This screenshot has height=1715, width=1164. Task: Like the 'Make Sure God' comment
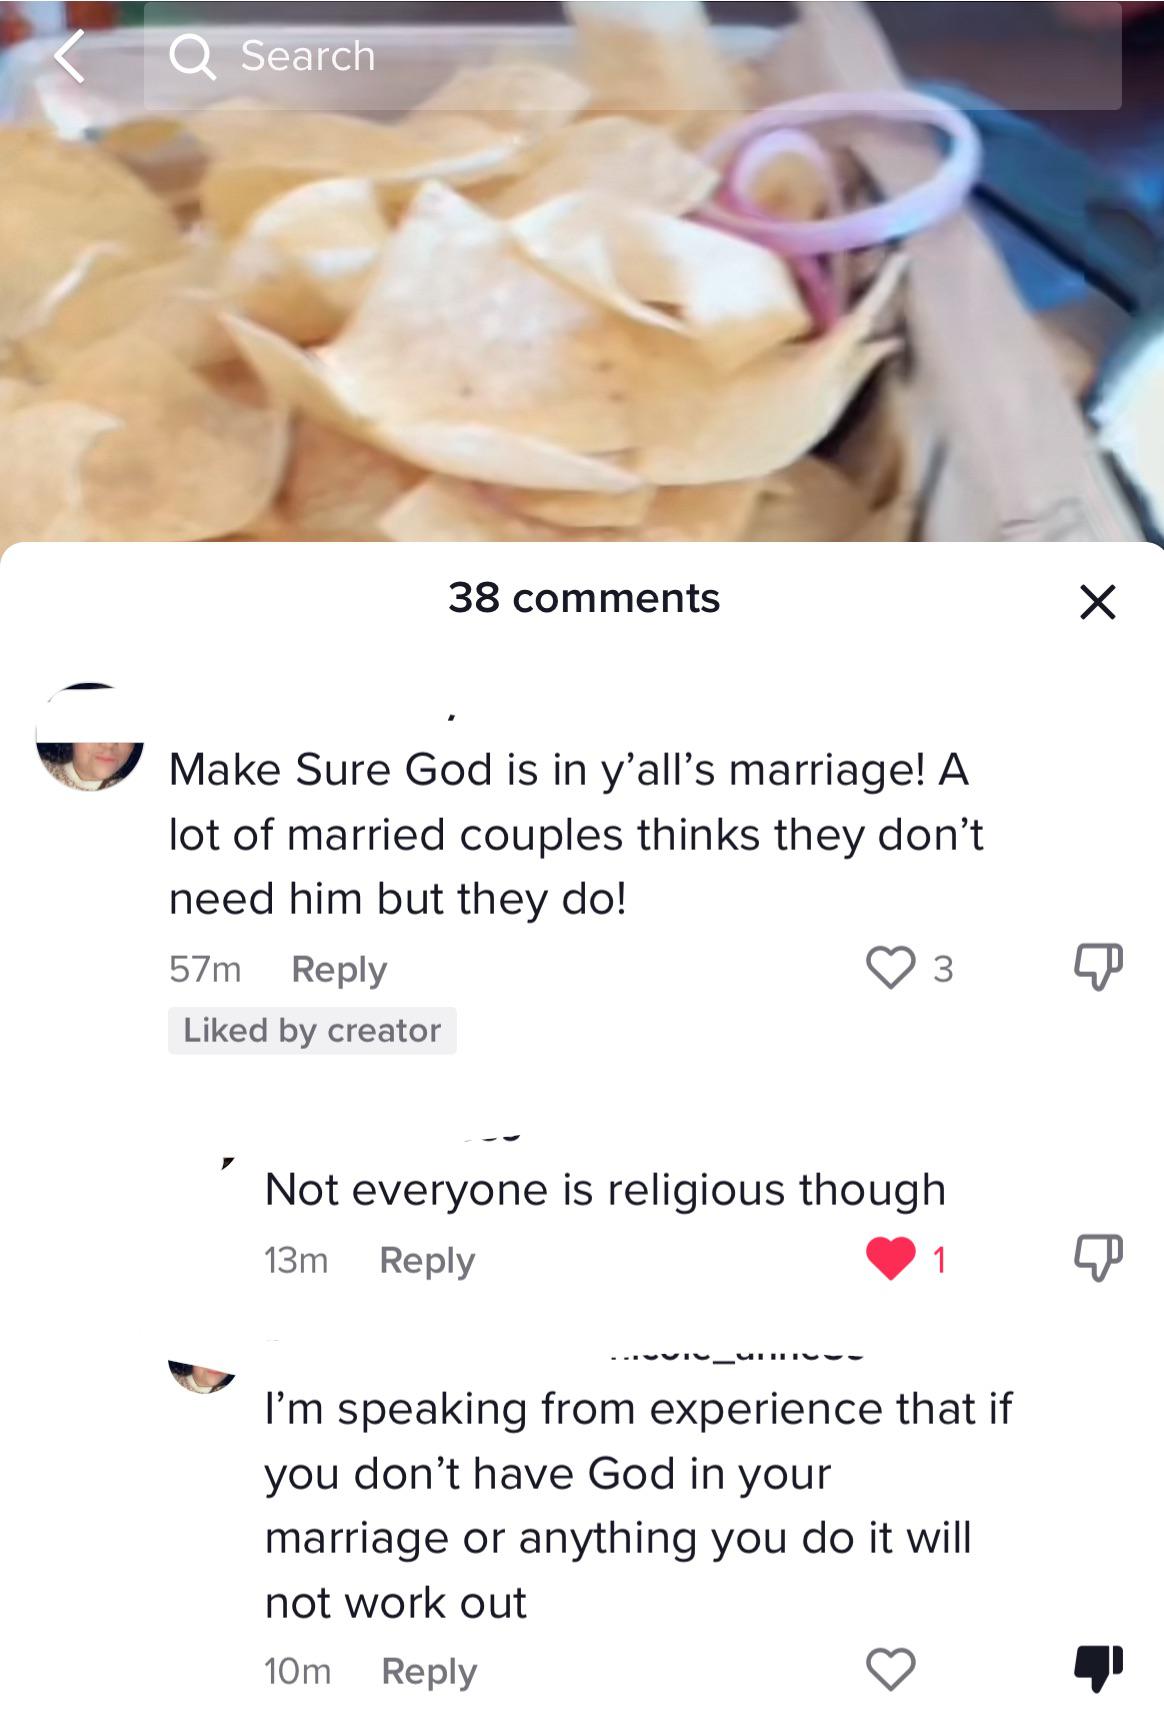pos(890,968)
